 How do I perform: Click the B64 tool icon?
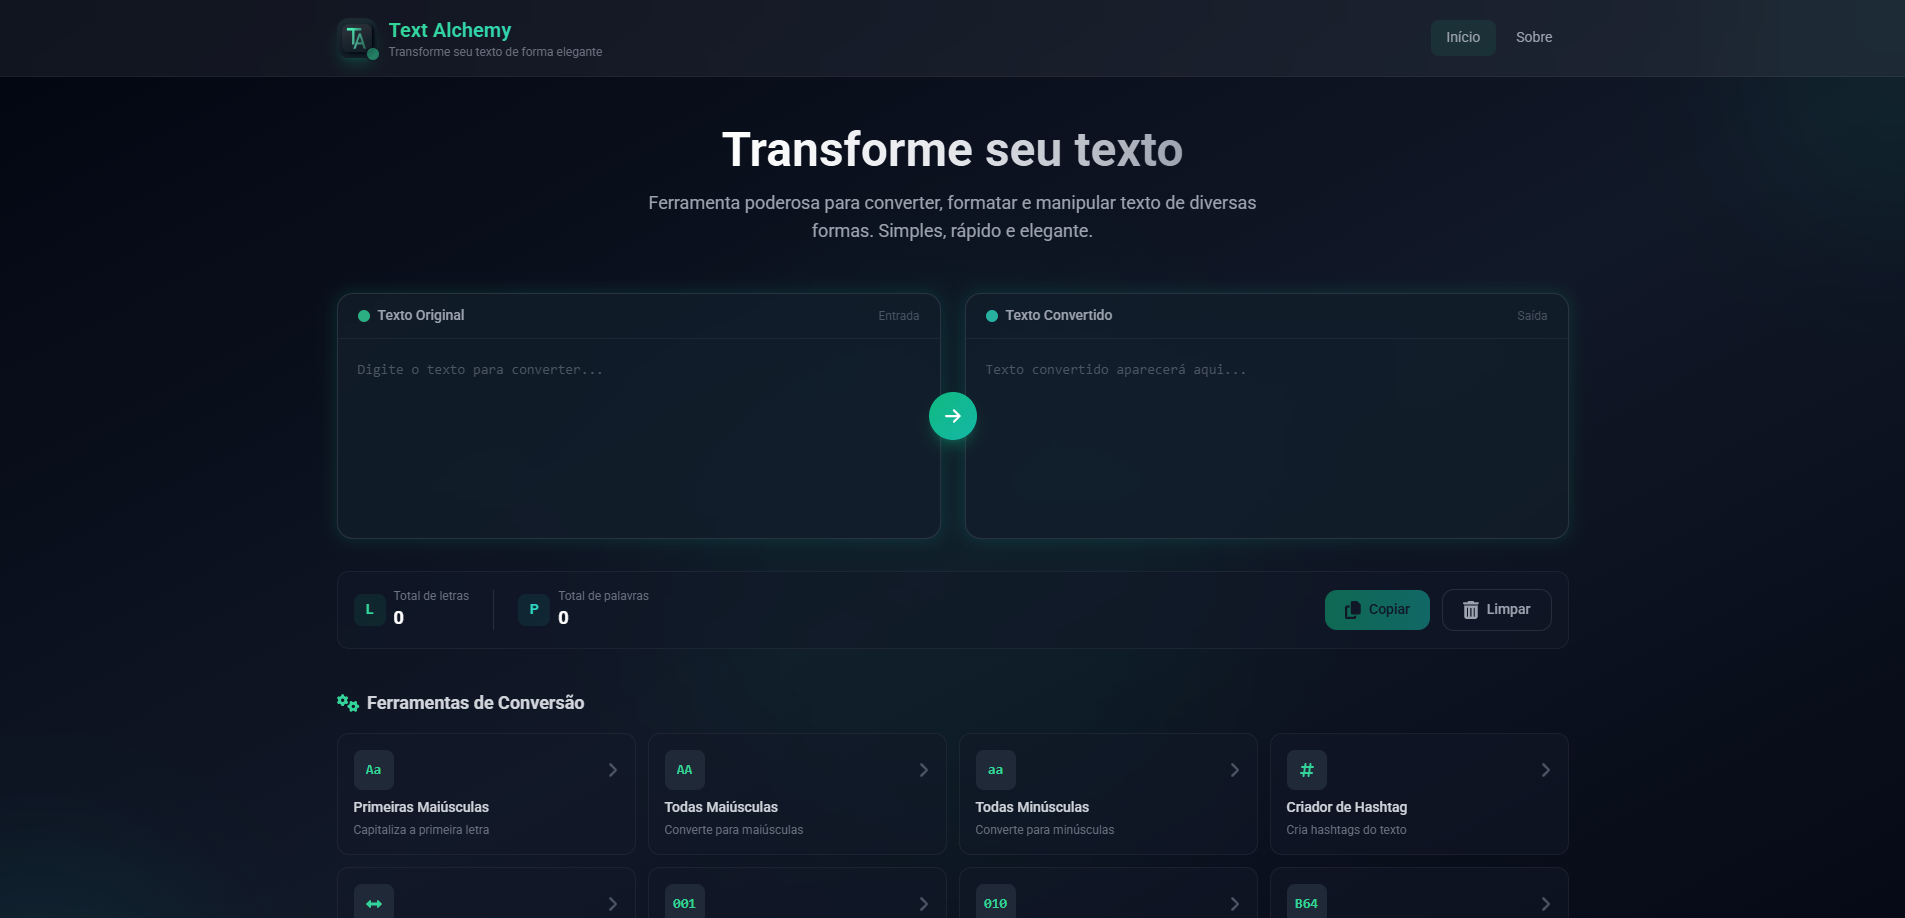1306,903
